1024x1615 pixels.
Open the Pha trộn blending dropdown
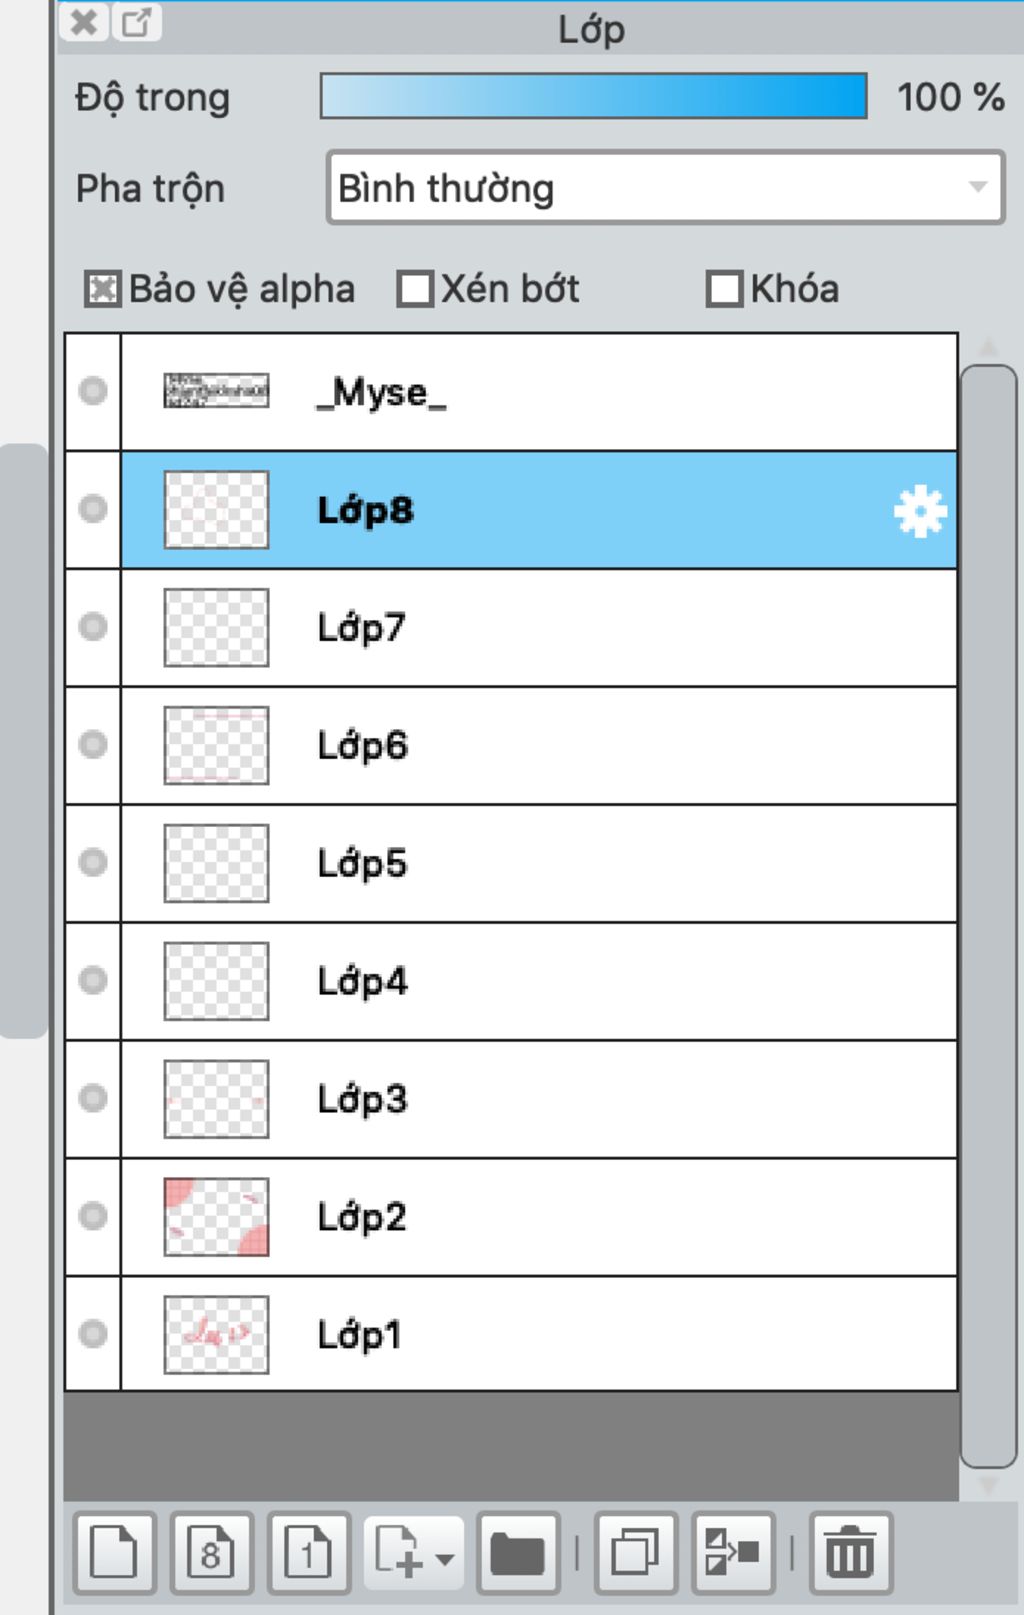[x=665, y=187]
